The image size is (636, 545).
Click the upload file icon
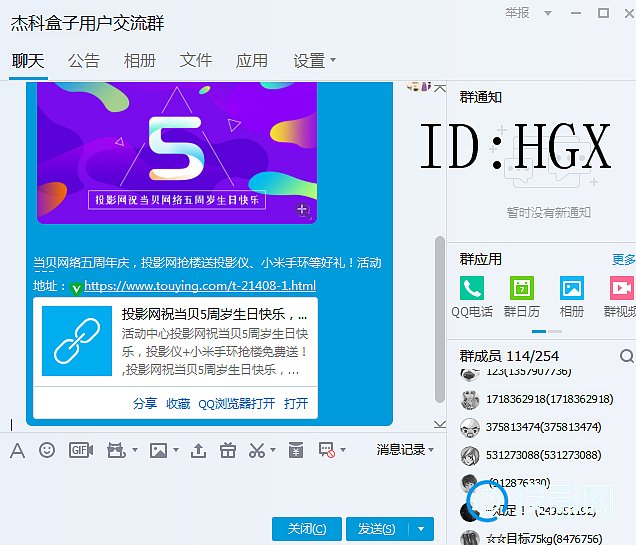(198, 450)
